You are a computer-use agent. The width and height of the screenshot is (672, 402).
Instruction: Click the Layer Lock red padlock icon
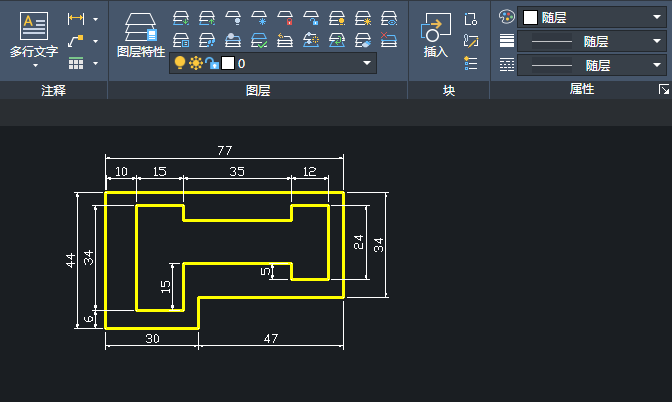285,18
